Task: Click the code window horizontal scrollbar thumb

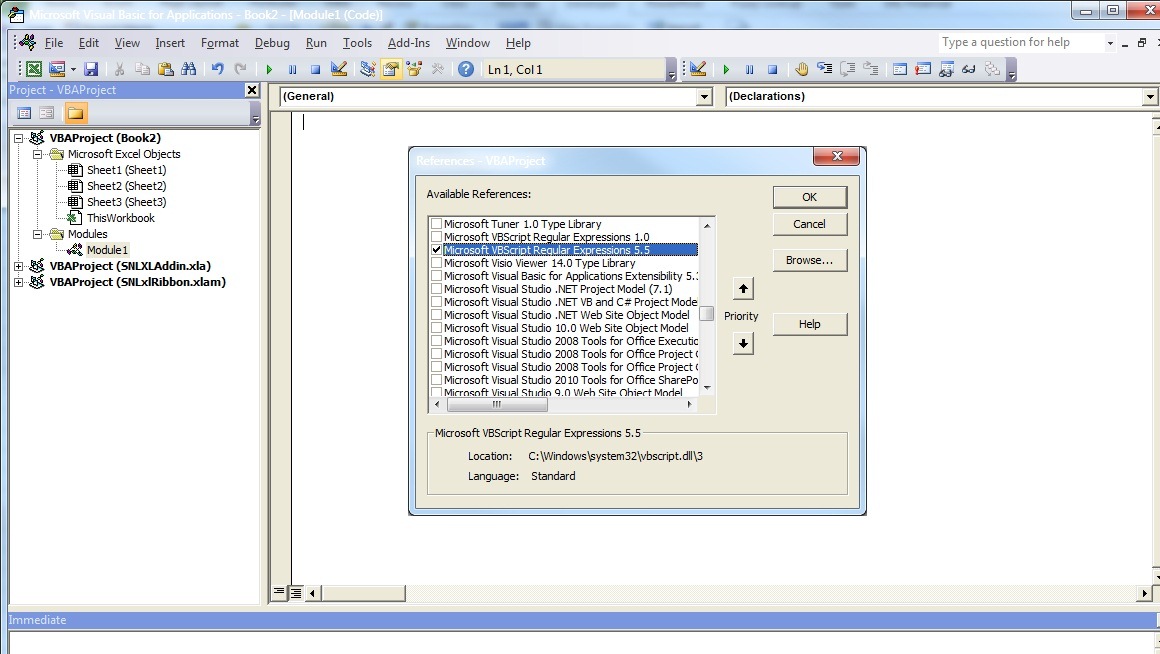Action: coord(363,593)
